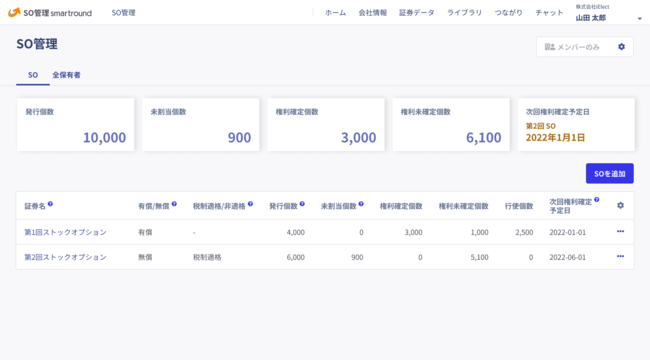Select the SO tab
Image resolution: width=650 pixels, height=360 pixels.
[x=33, y=75]
